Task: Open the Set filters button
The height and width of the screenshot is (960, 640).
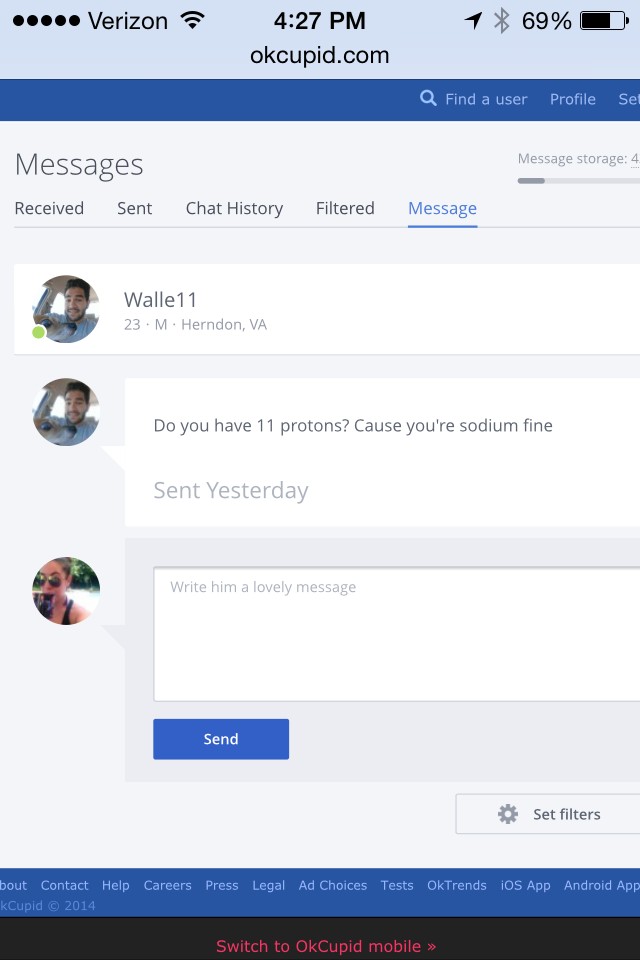Action: 548,814
